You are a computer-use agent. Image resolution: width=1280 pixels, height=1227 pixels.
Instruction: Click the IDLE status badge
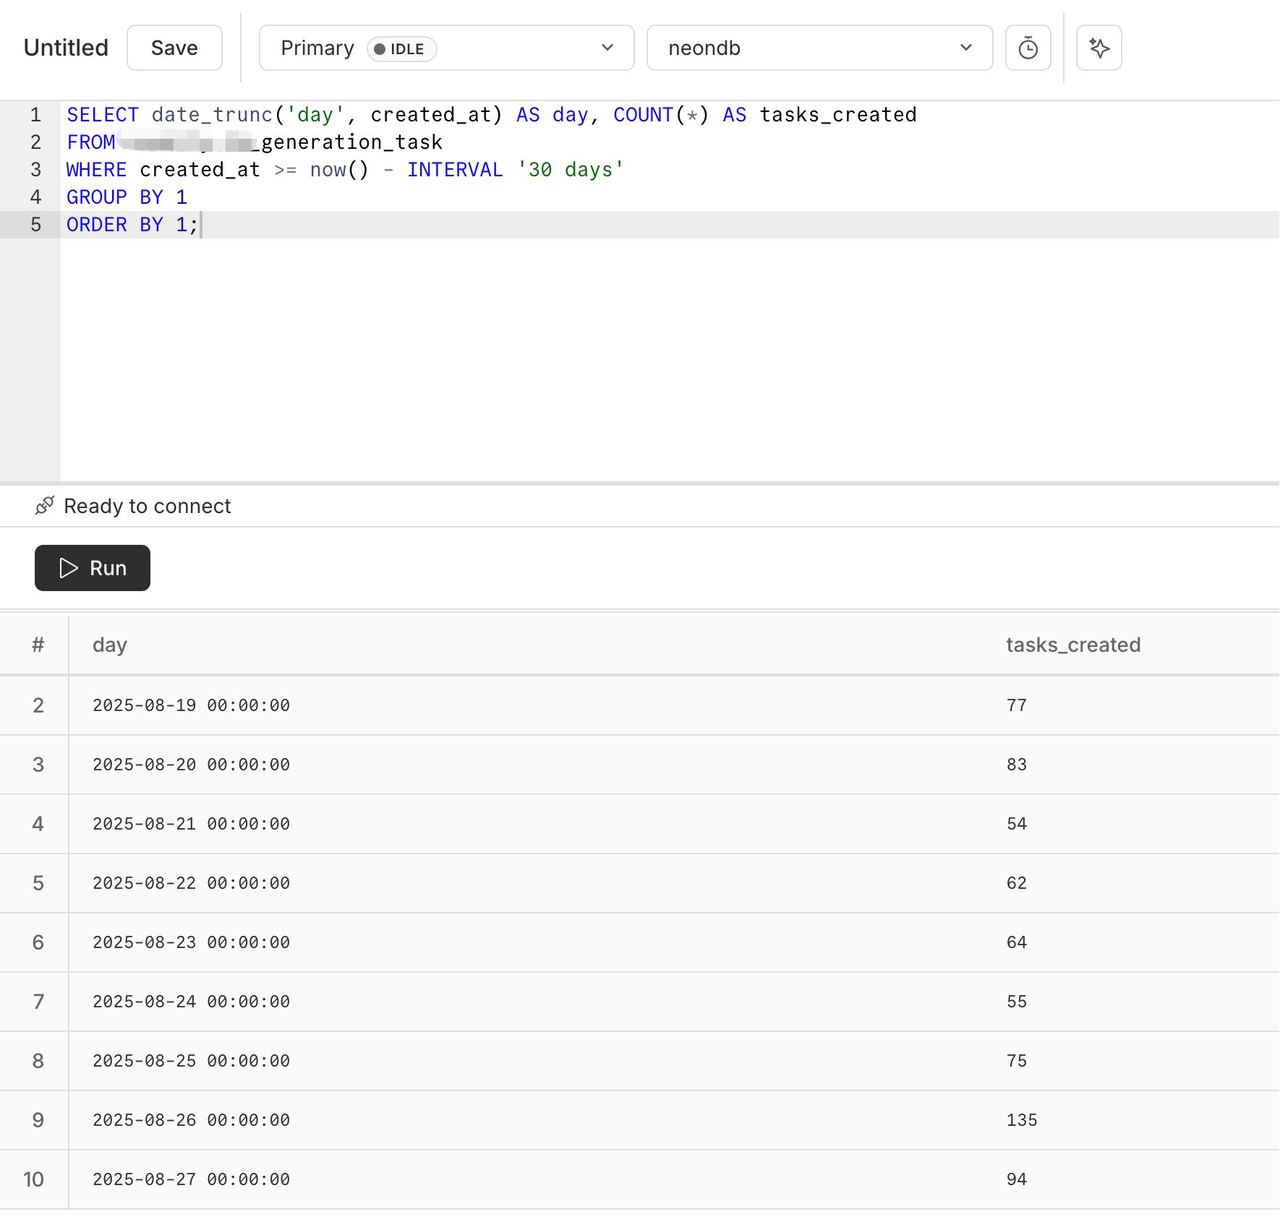(402, 49)
